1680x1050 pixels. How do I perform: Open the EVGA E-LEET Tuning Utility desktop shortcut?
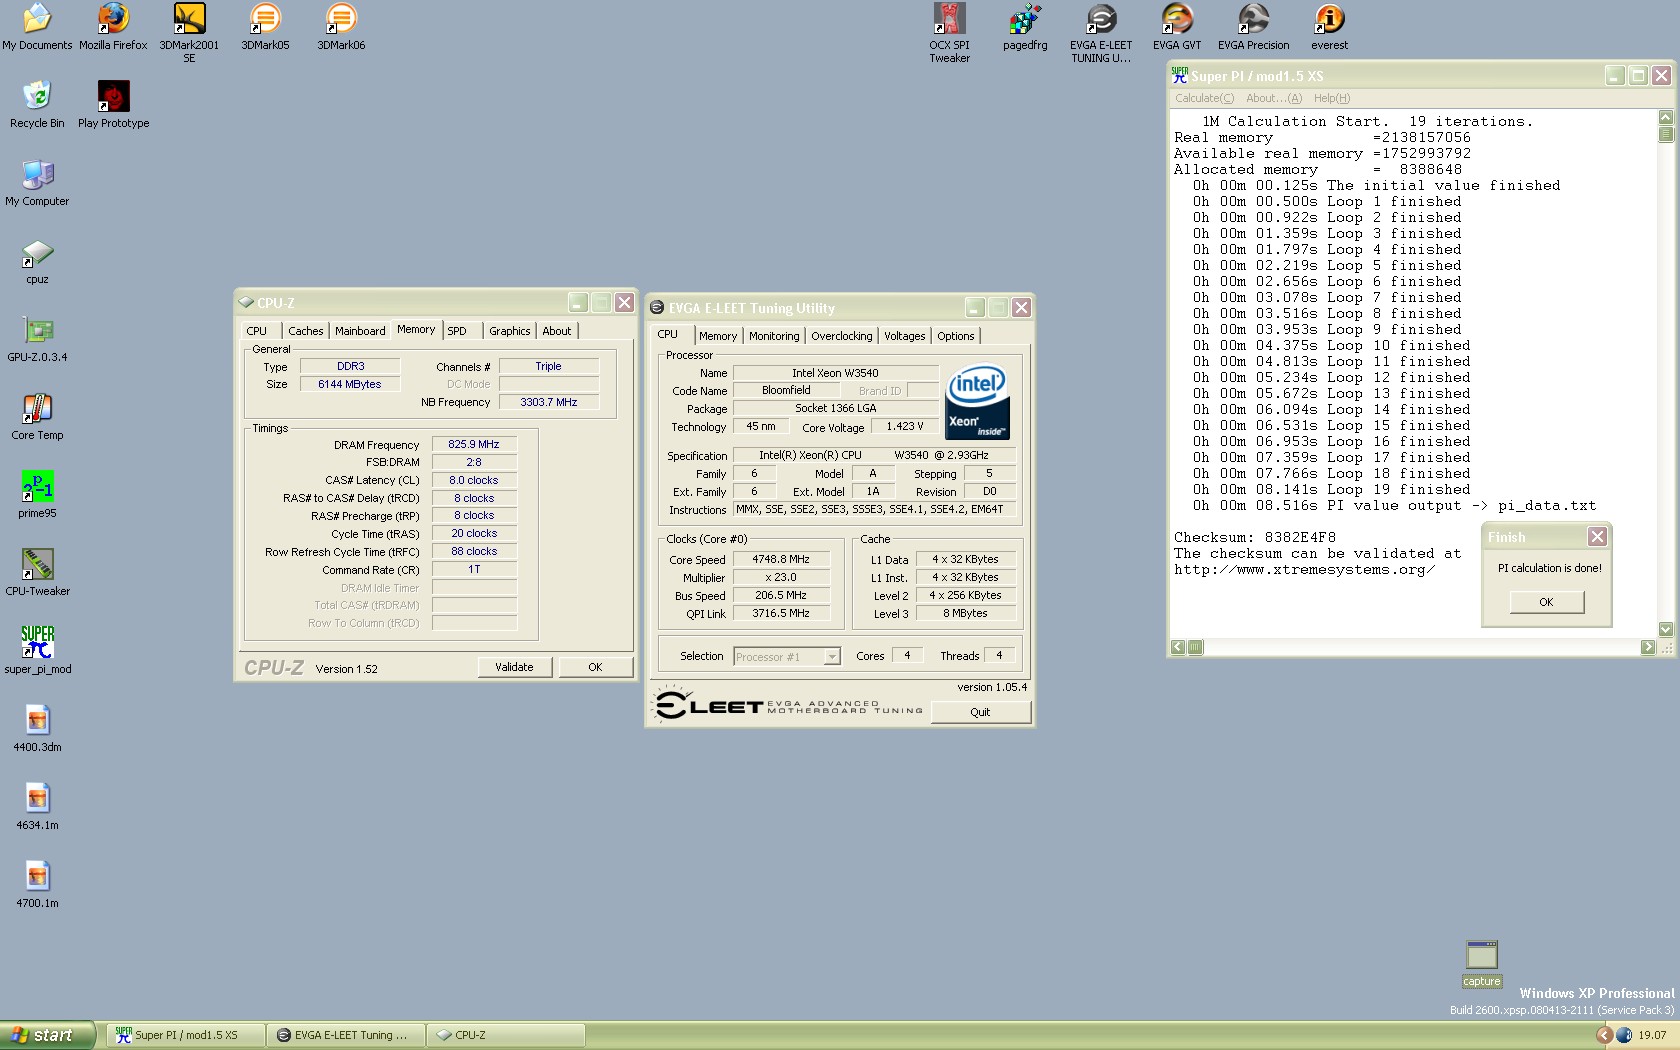pyautogui.click(x=1101, y=33)
